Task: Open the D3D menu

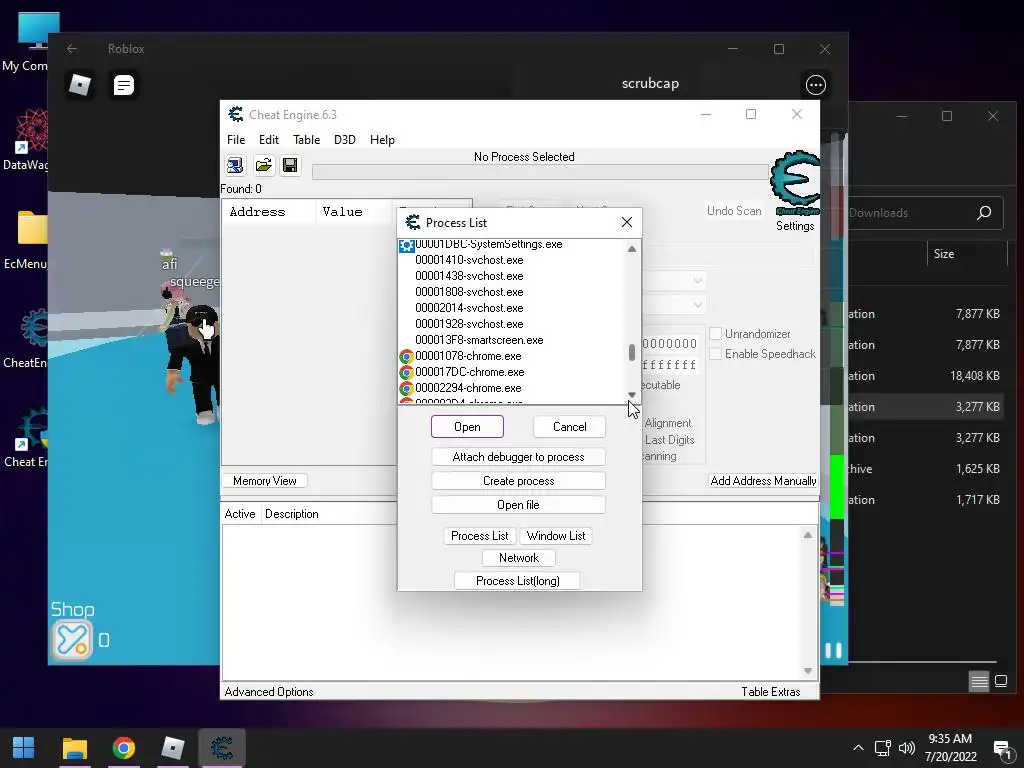Action: click(x=345, y=140)
